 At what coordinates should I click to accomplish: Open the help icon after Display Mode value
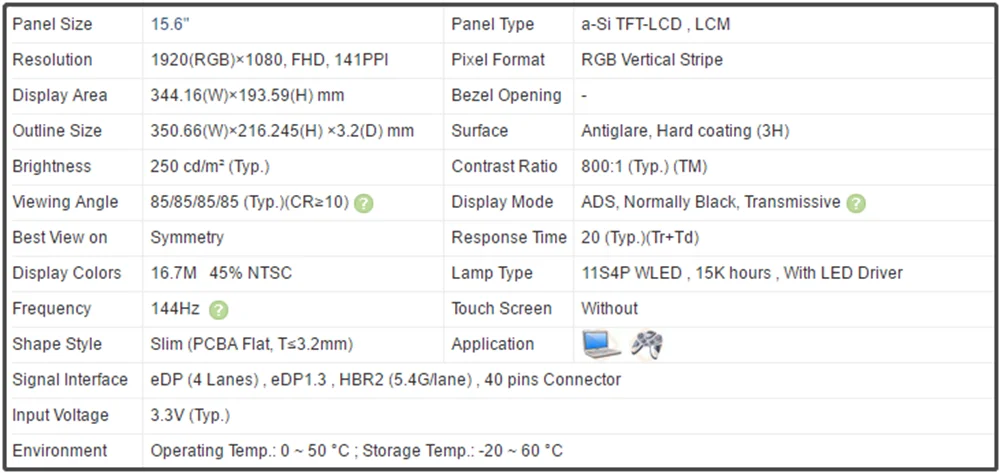tap(856, 203)
